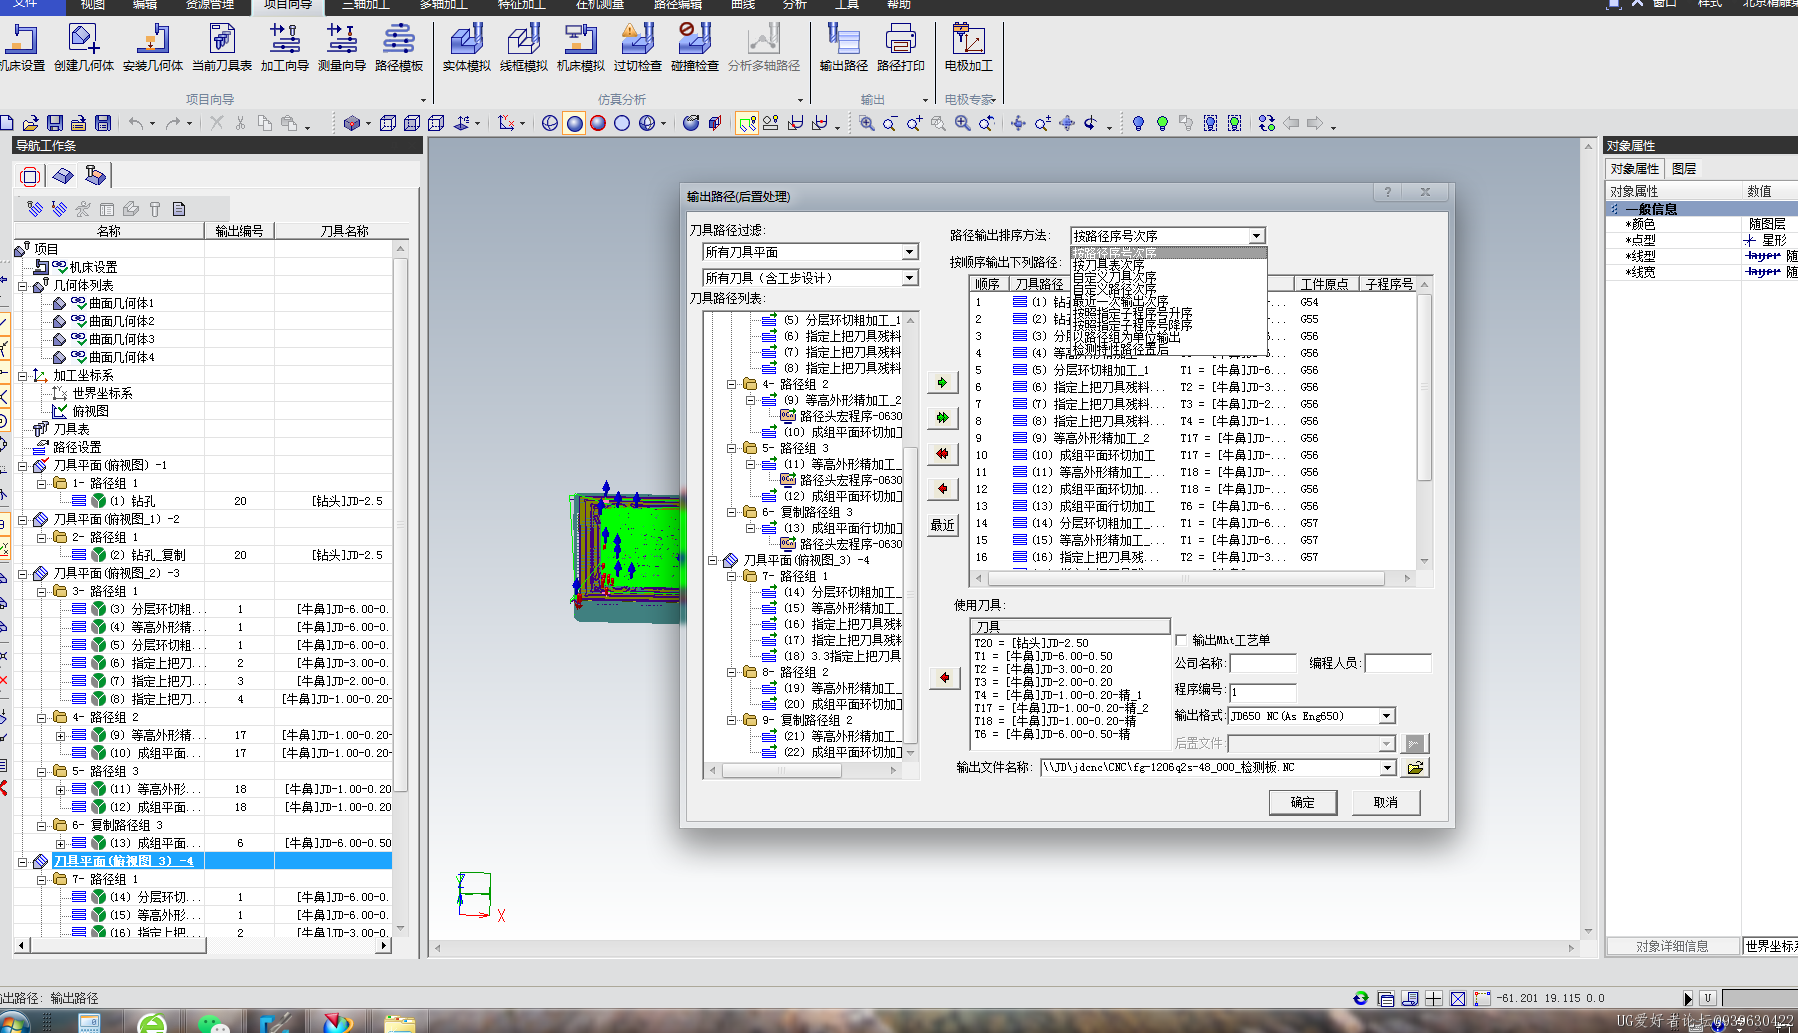Click the Windows Start button
This screenshot has height=1033, width=1798.
coord(14,1023)
